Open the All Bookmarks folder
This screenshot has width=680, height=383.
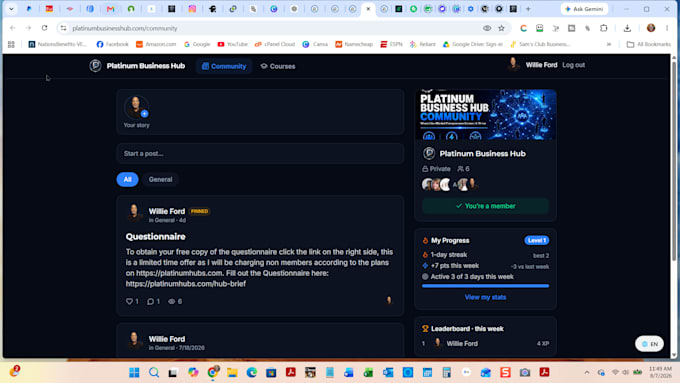649,44
